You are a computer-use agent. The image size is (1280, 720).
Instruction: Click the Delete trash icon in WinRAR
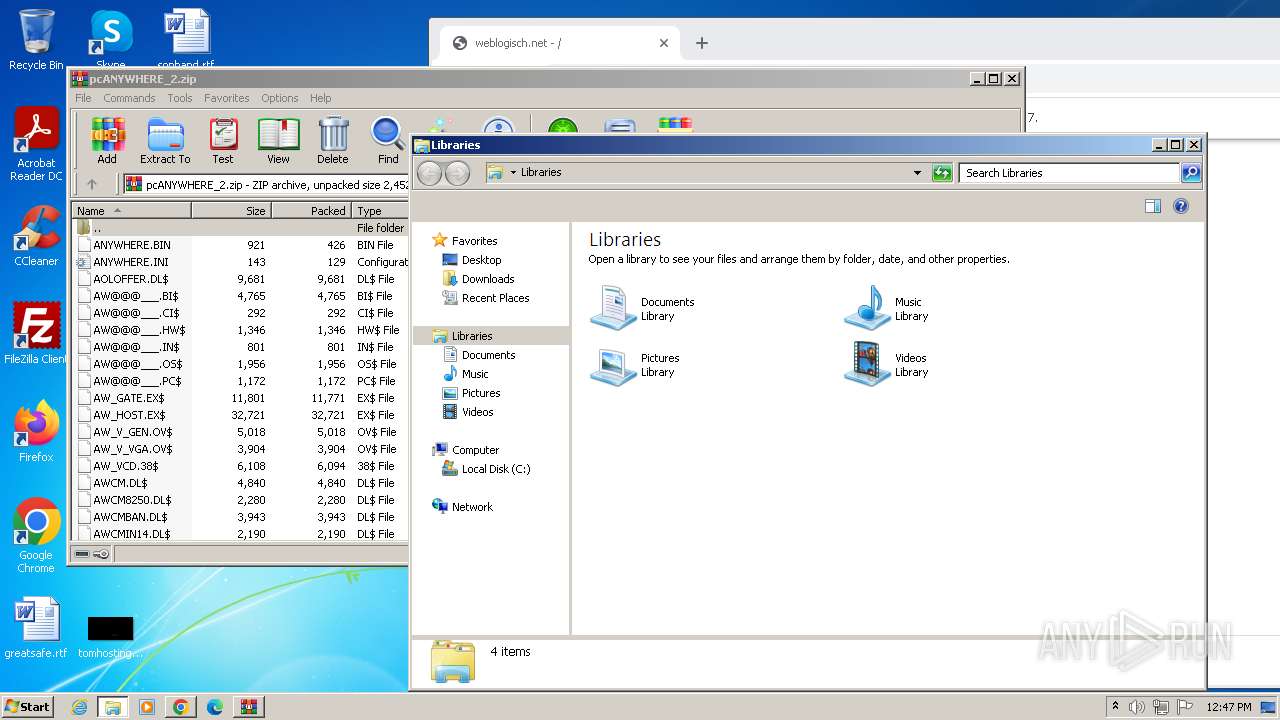click(333, 140)
